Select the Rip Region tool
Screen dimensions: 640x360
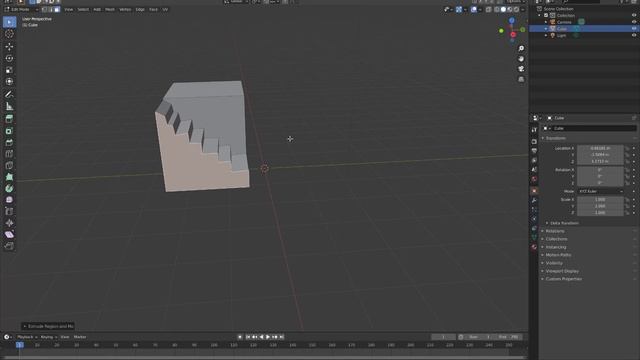coord(9,246)
